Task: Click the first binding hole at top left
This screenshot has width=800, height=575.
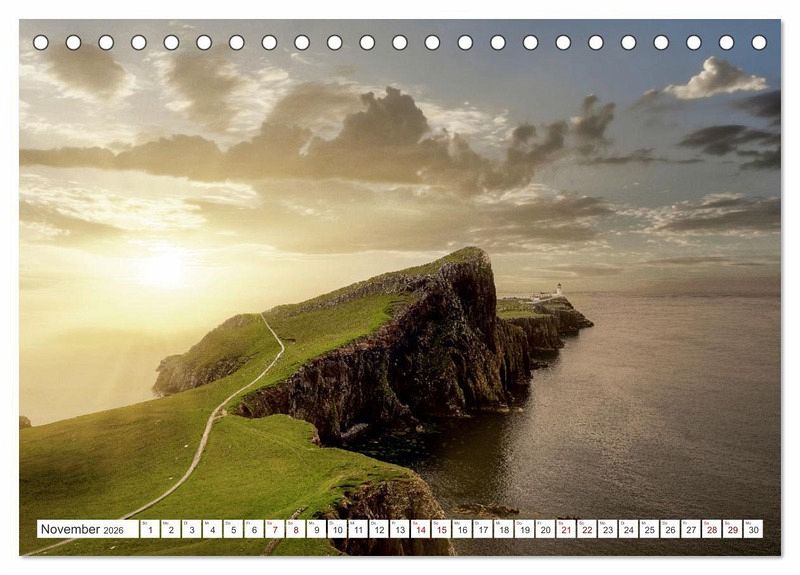Action: click(41, 43)
